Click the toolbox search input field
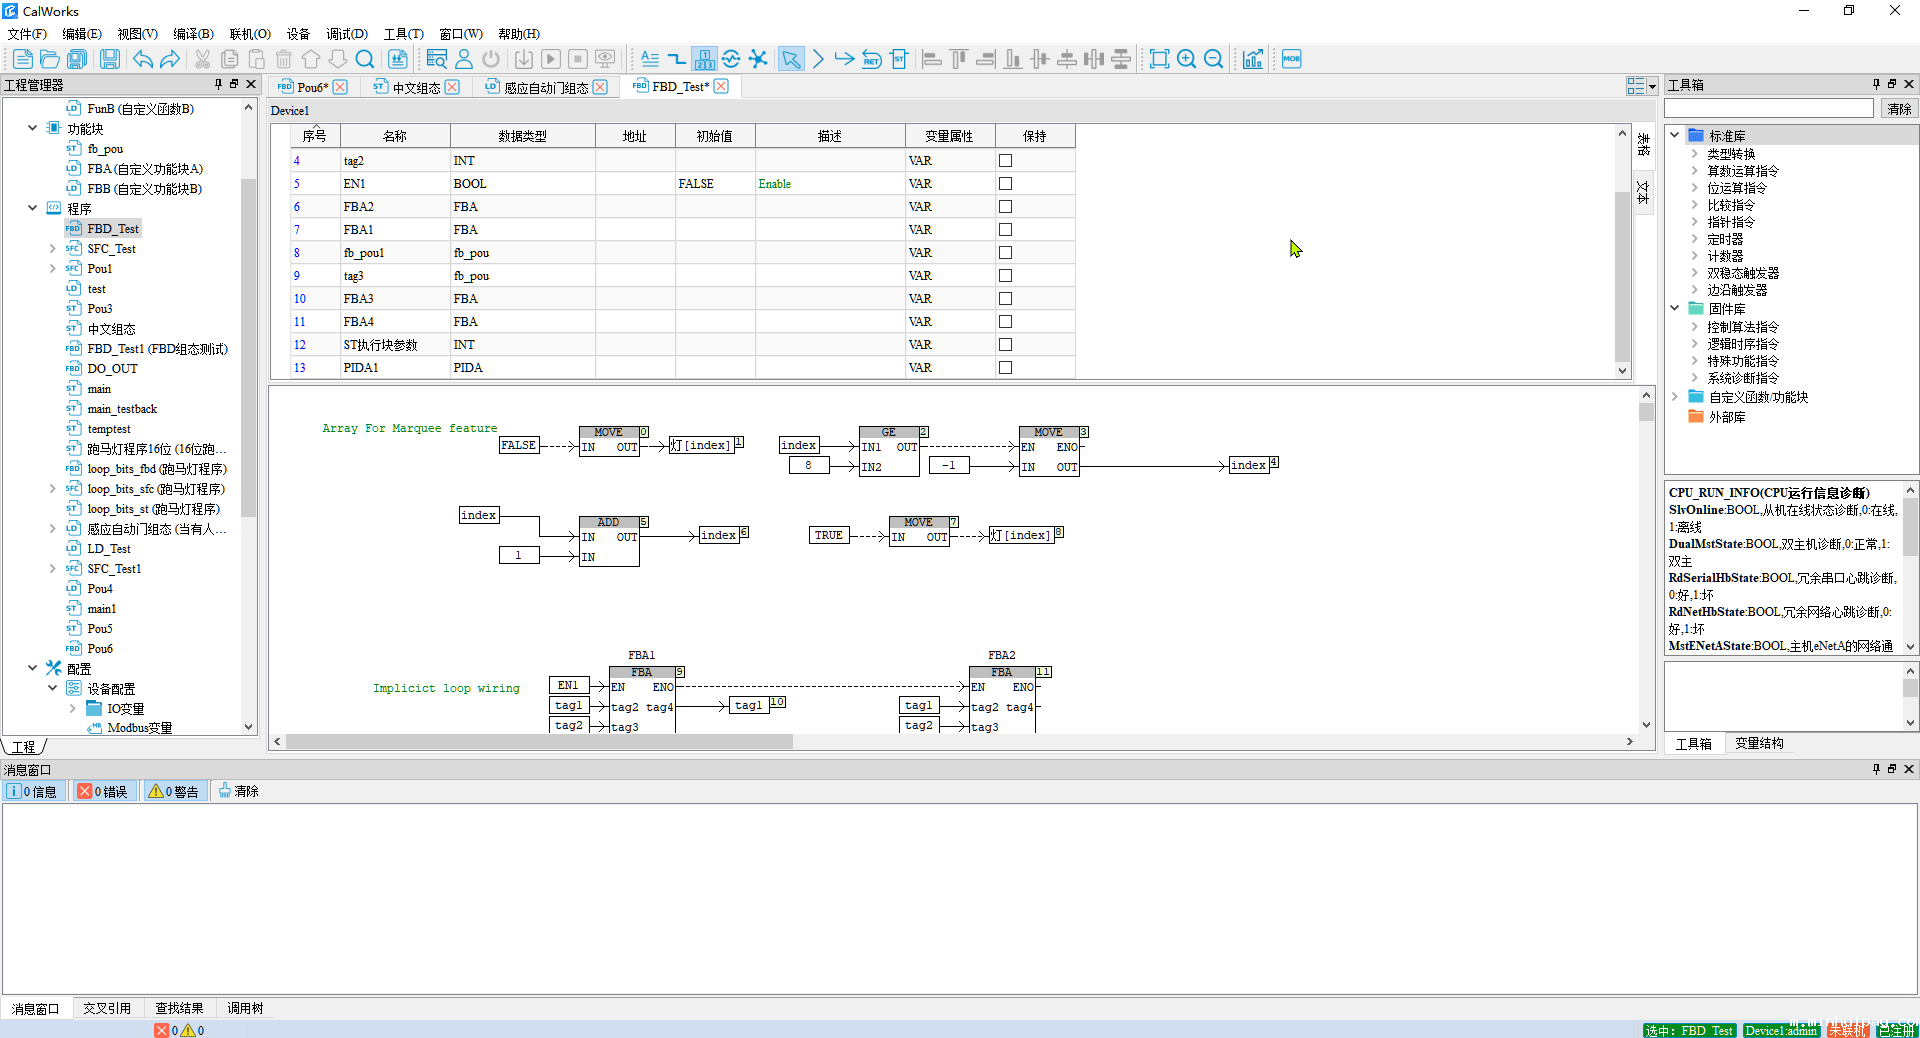 click(1768, 109)
